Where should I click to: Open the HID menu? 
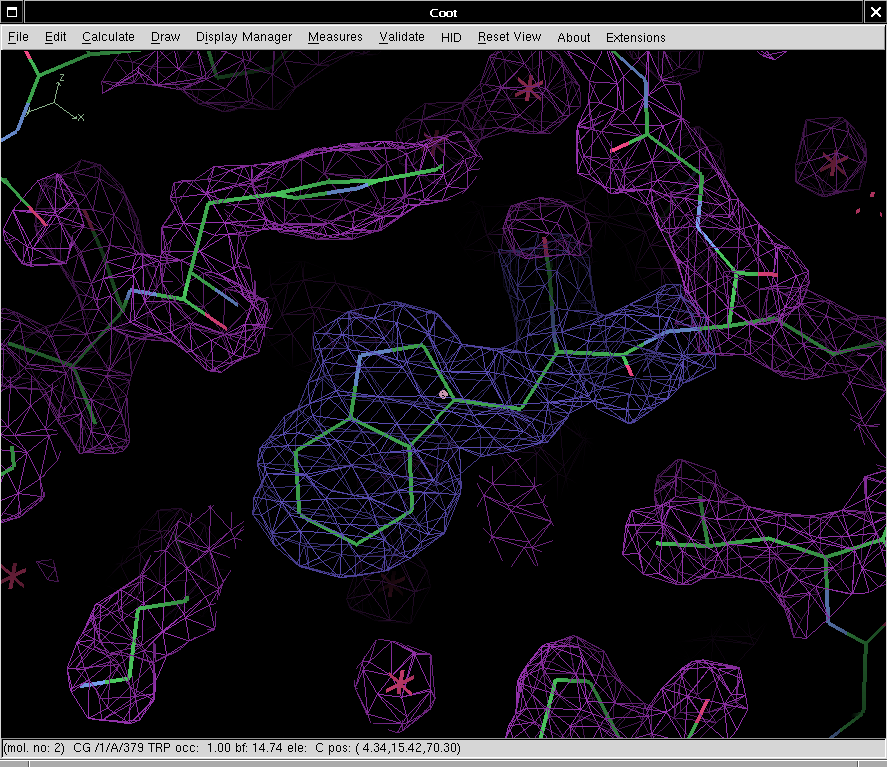[451, 37]
